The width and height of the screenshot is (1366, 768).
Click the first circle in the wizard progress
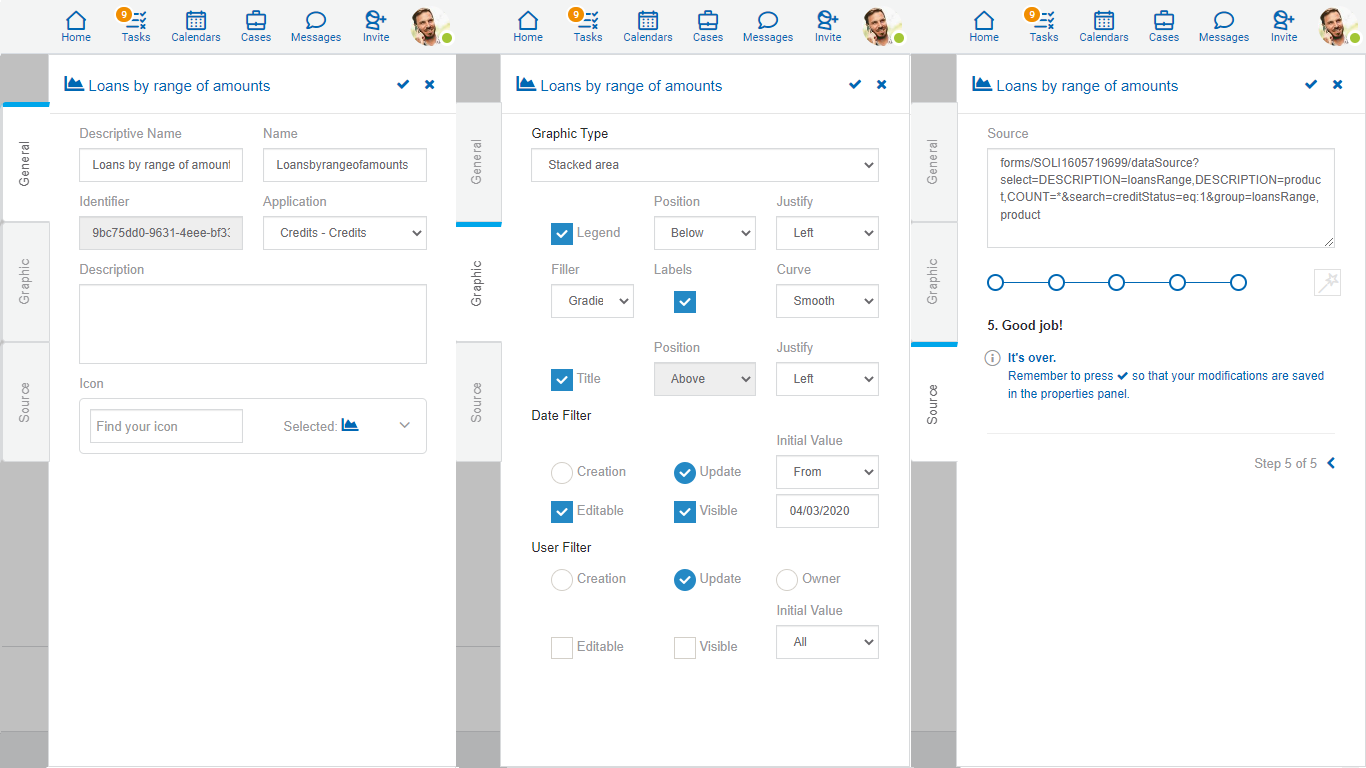[995, 283]
